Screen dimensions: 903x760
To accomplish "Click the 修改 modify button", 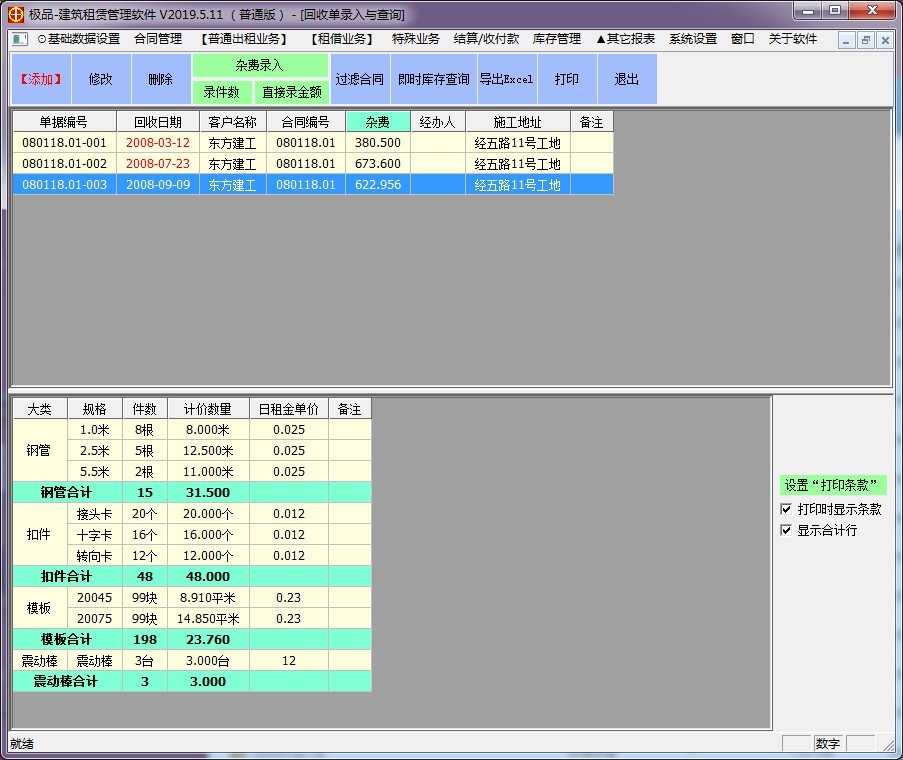I will point(101,79).
